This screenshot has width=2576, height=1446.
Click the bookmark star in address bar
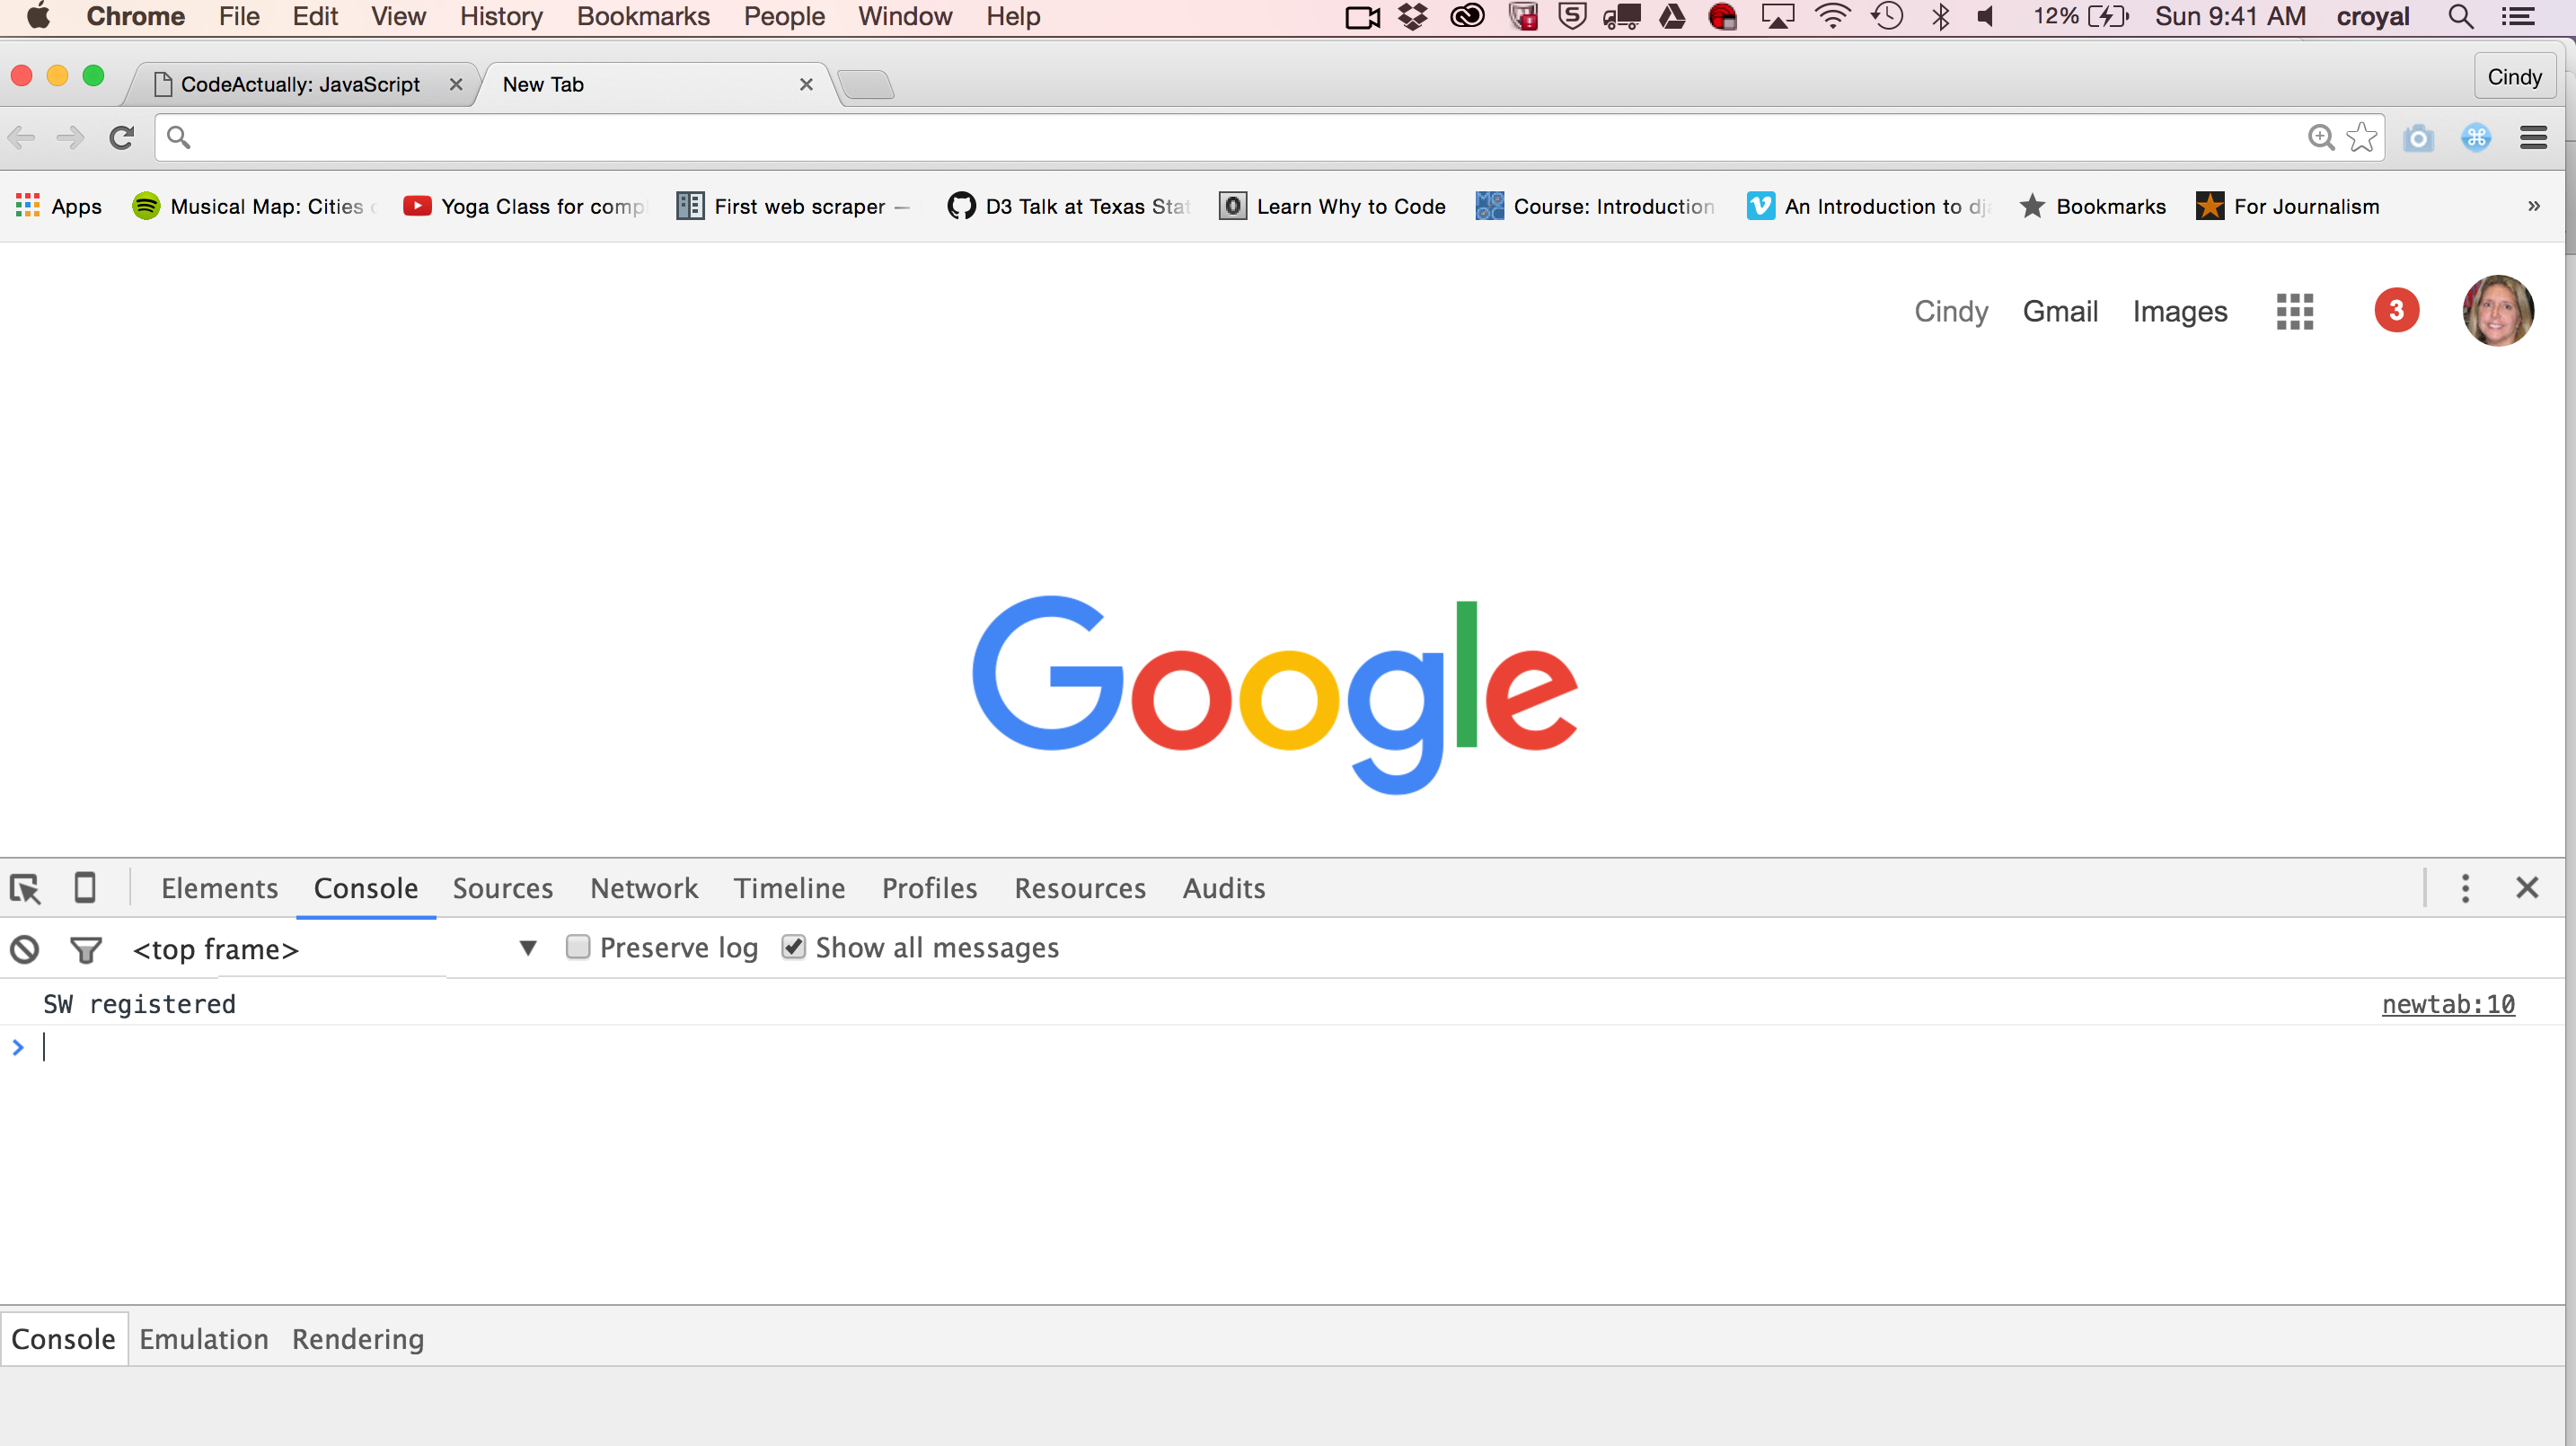(2362, 137)
